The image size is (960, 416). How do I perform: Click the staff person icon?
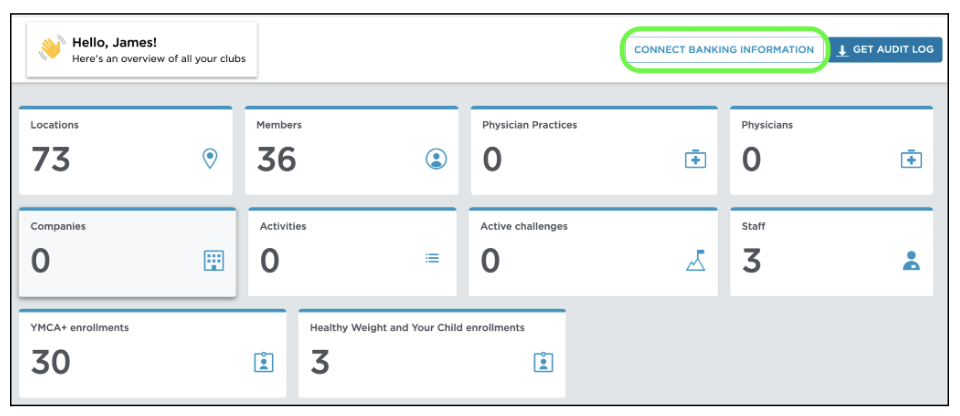(911, 261)
